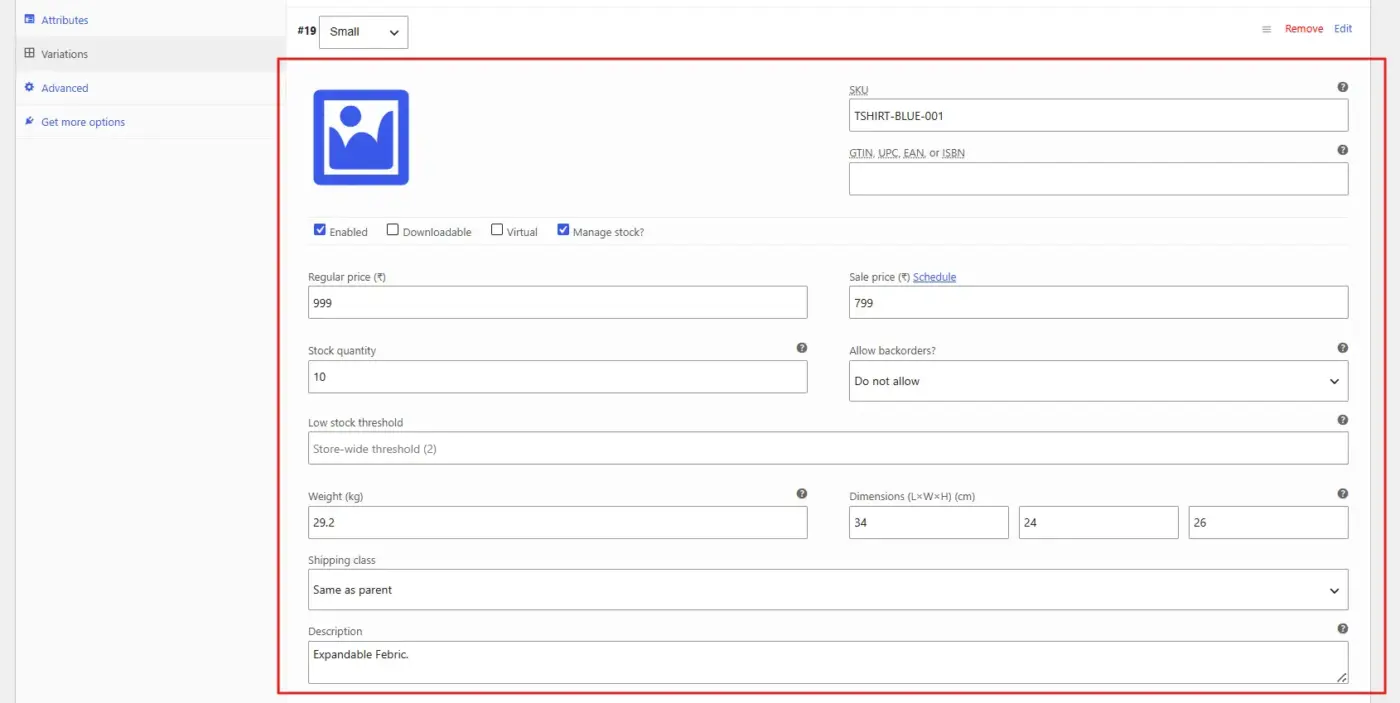Screen dimensions: 1400x703
Task: Click the Stock quantity field
Action: point(557,377)
